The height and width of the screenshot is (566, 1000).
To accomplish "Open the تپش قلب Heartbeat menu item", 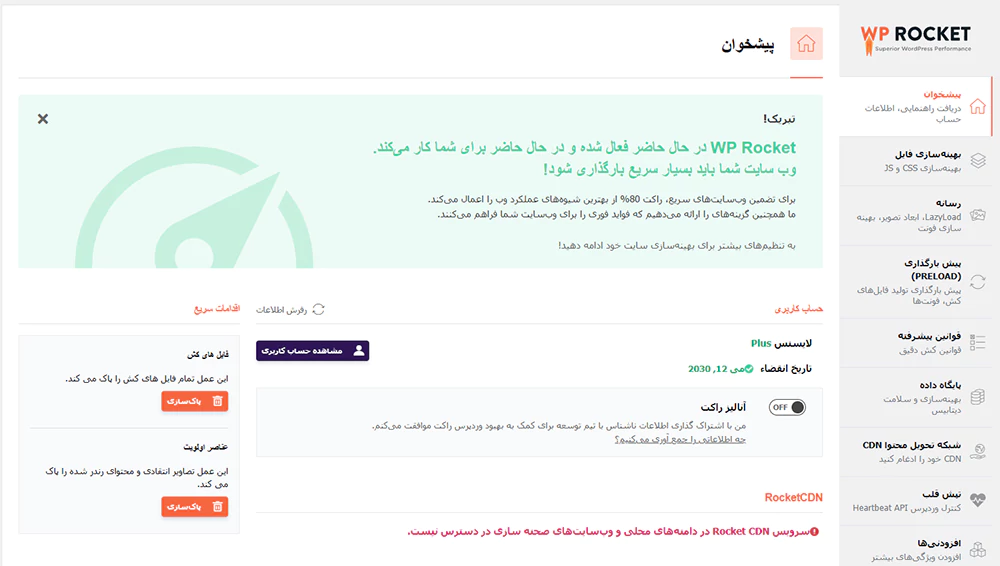I will click(916, 501).
